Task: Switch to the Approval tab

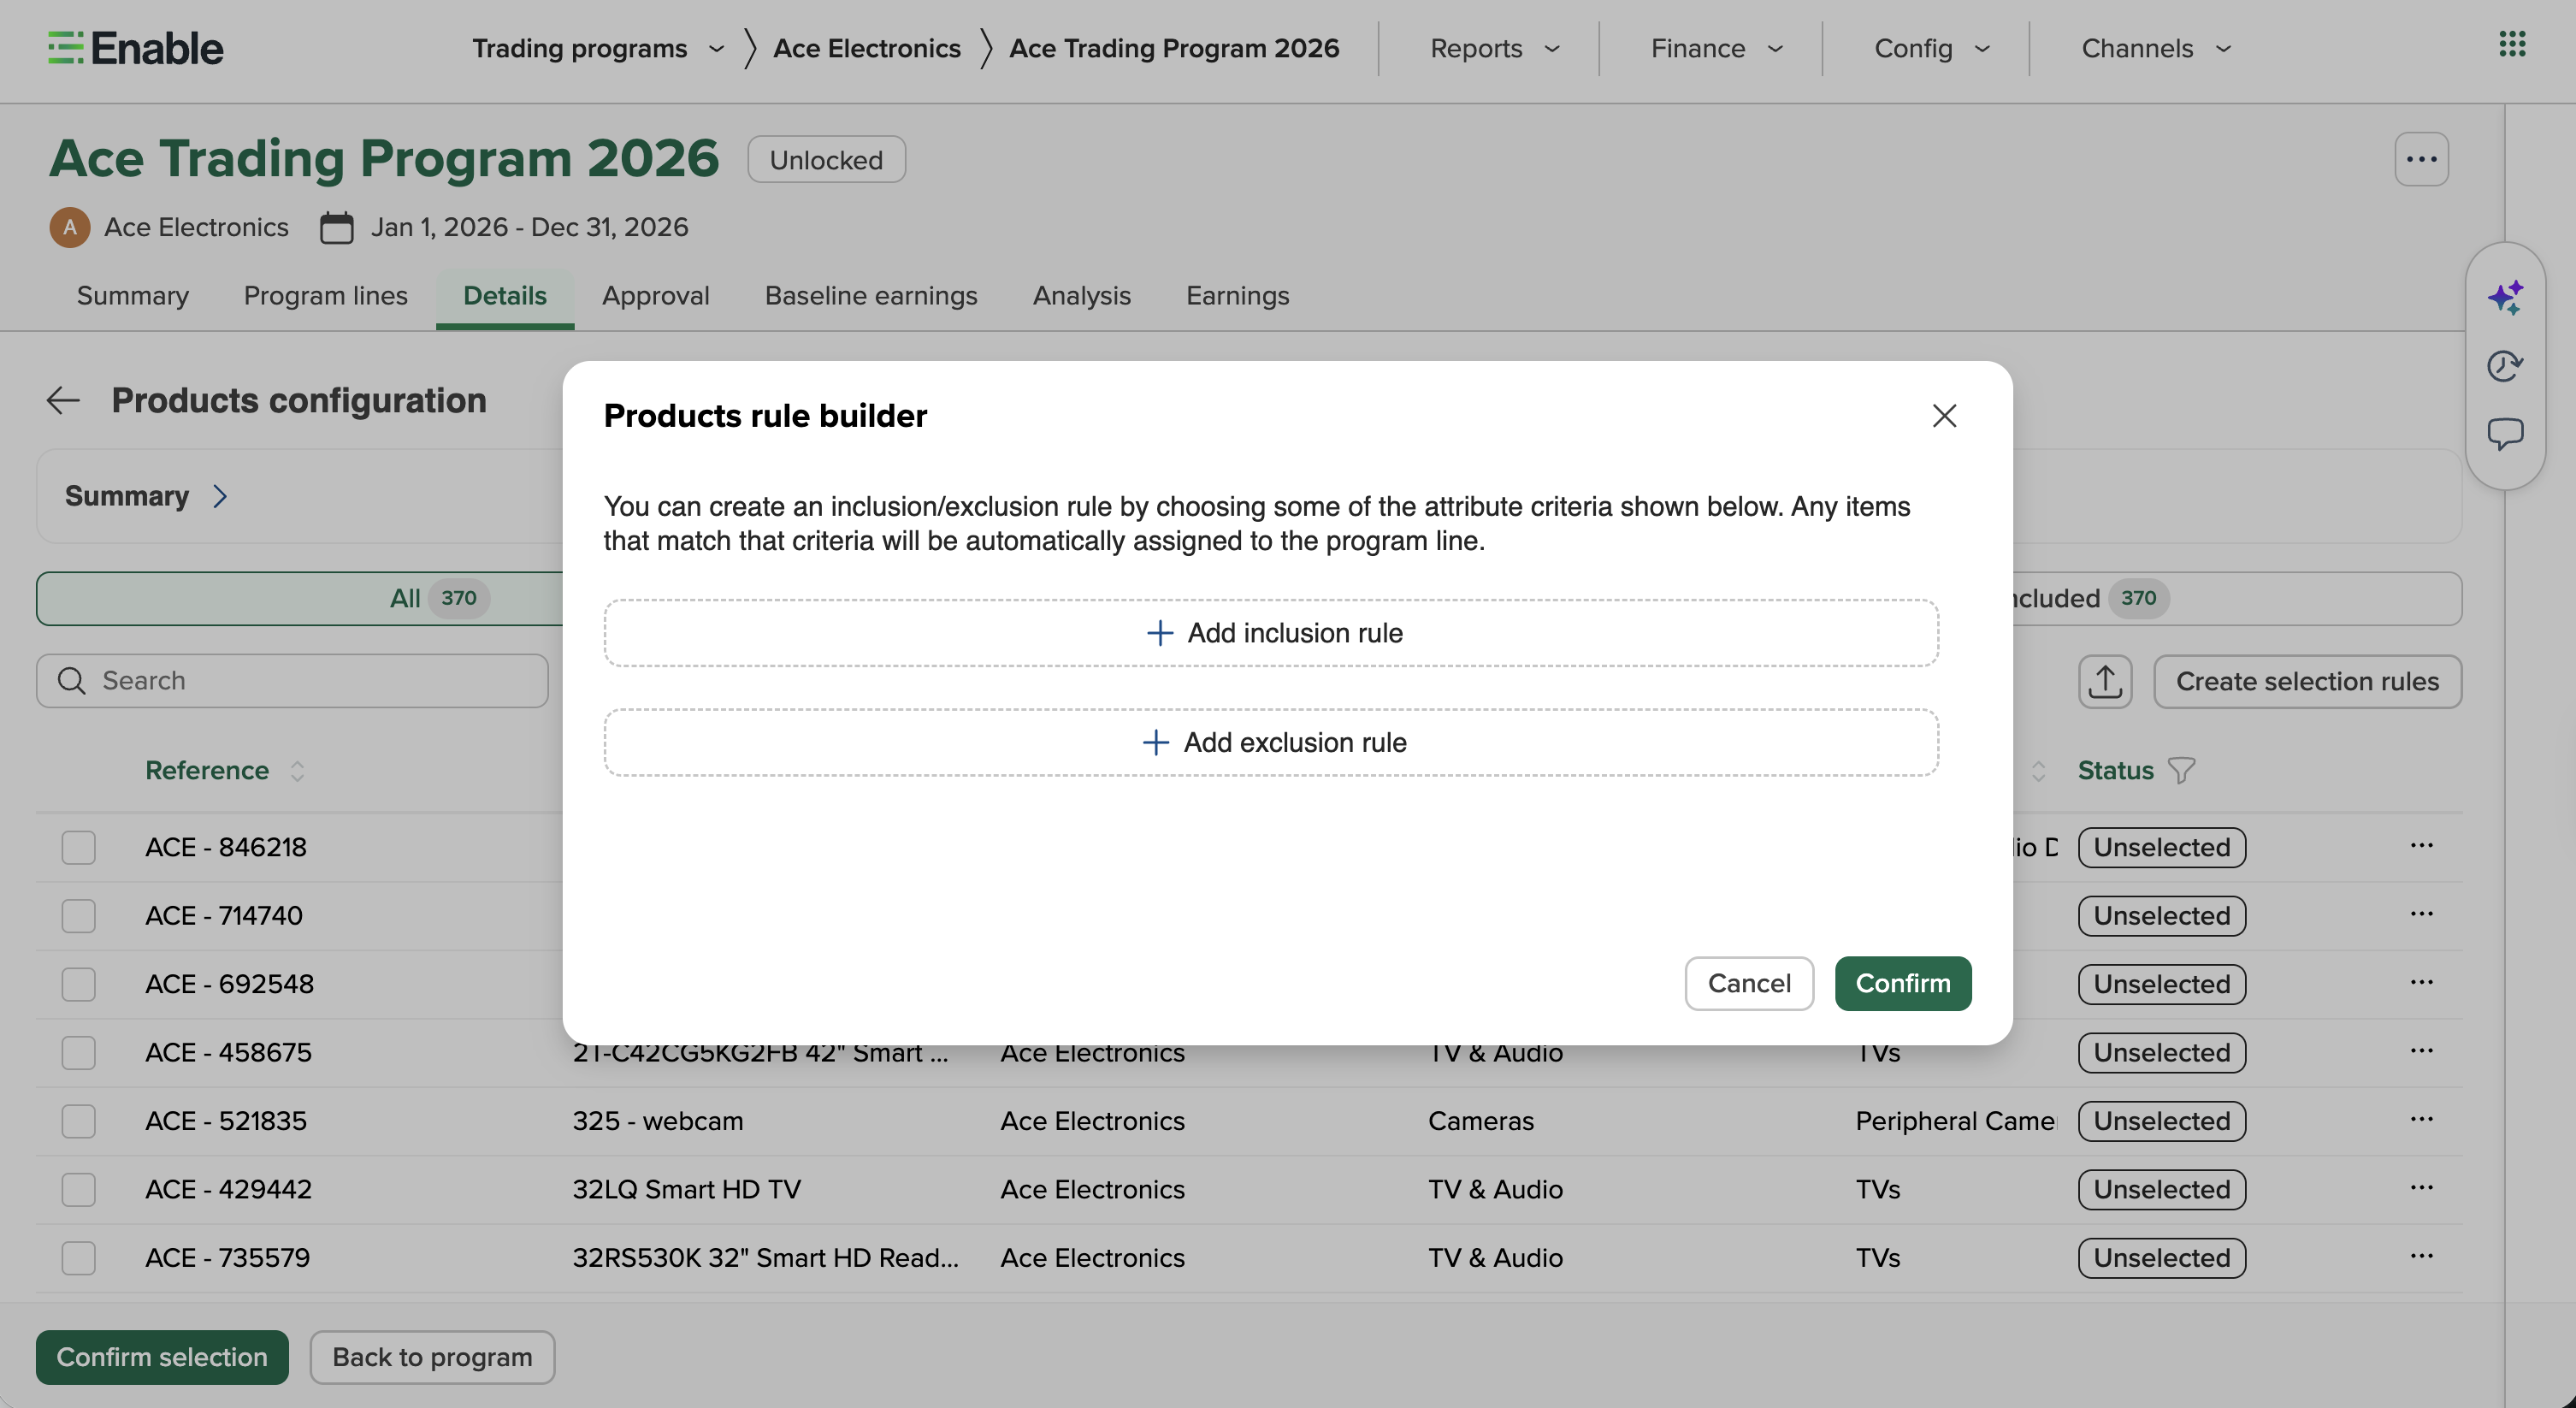Action: point(655,296)
